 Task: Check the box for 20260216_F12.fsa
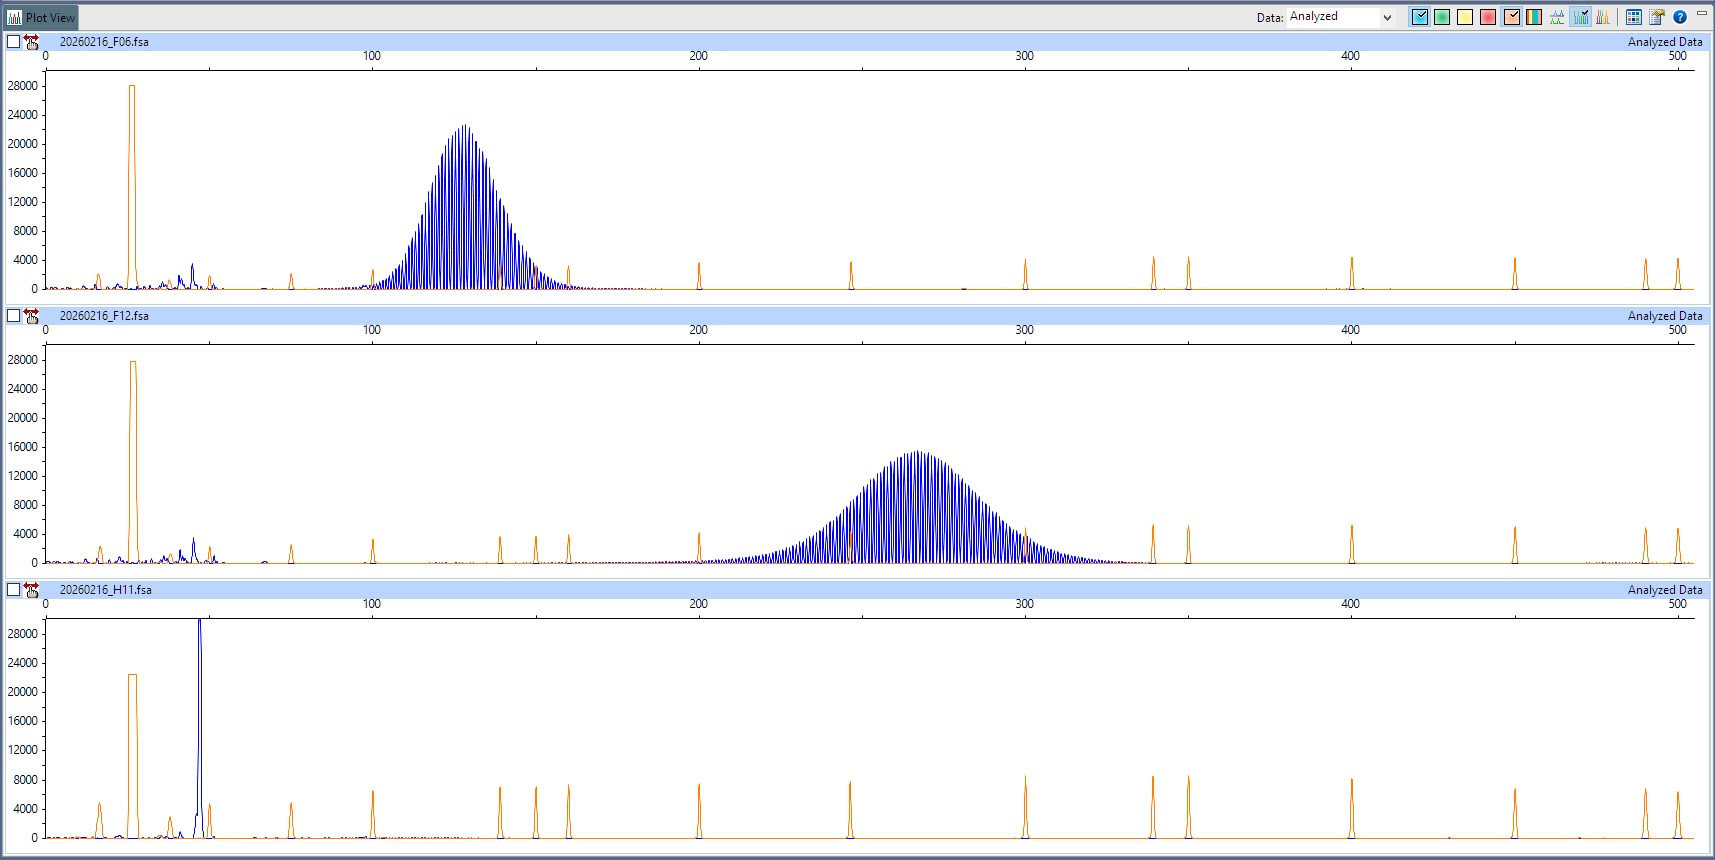click(13, 316)
